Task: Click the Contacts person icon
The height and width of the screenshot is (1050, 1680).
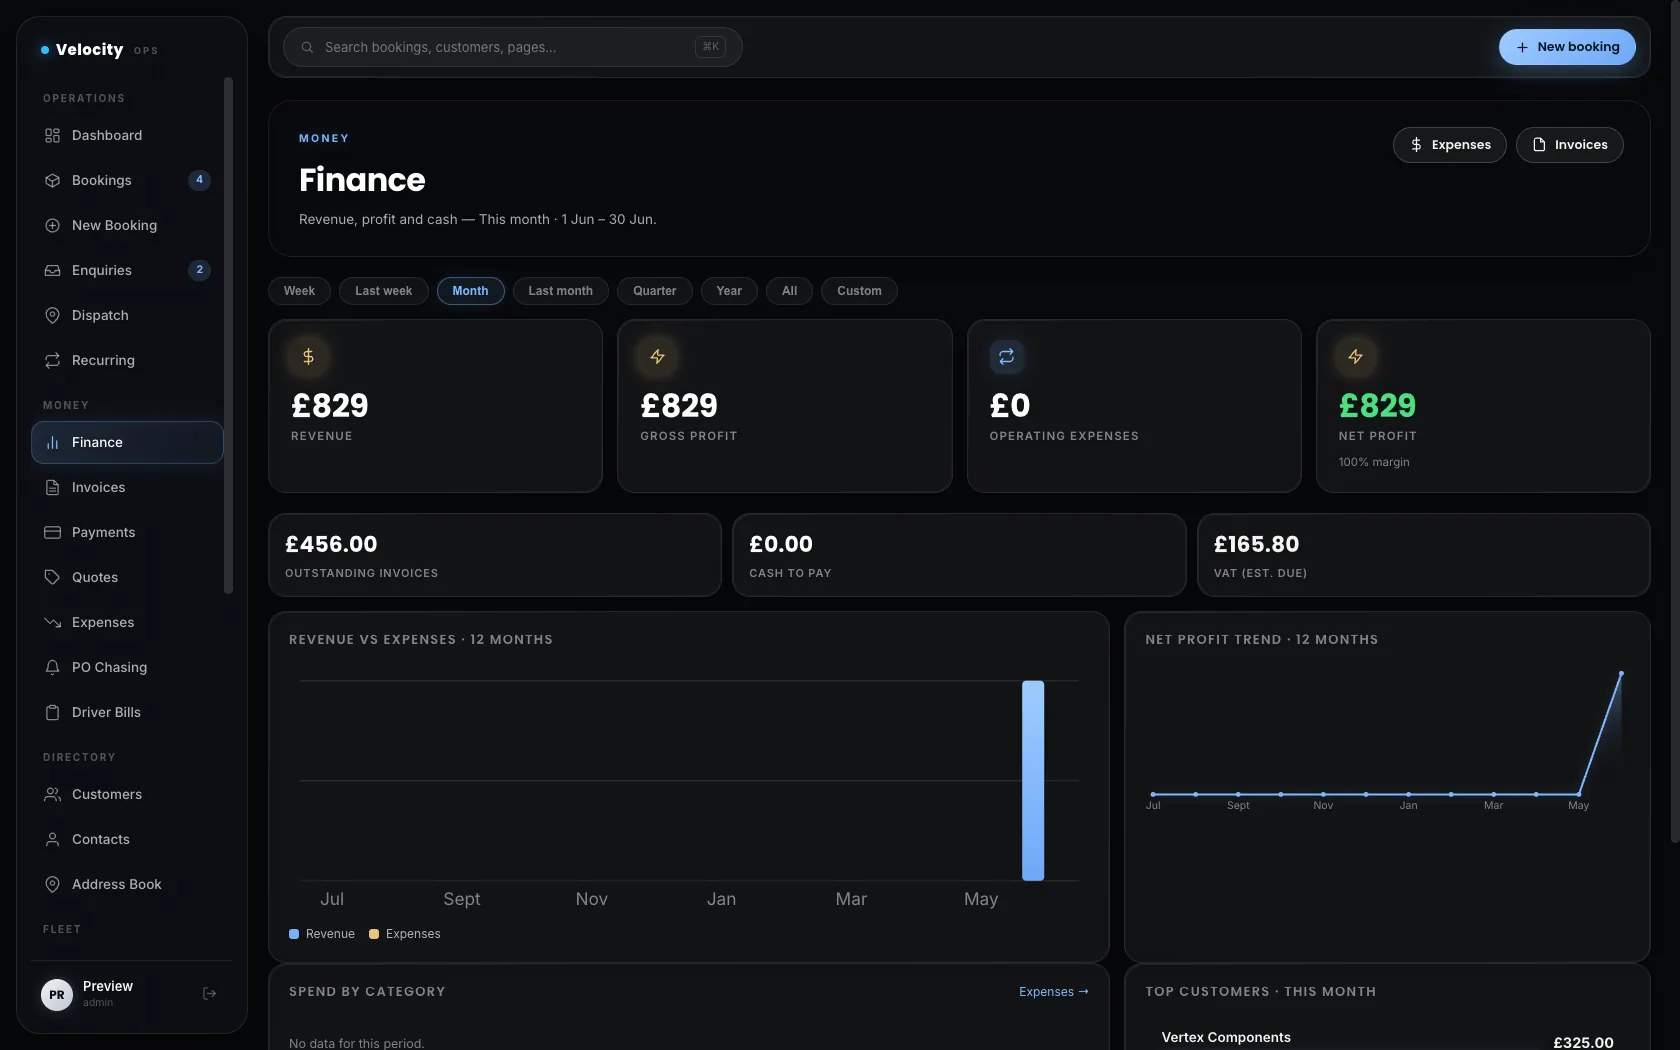Action: click(52, 839)
